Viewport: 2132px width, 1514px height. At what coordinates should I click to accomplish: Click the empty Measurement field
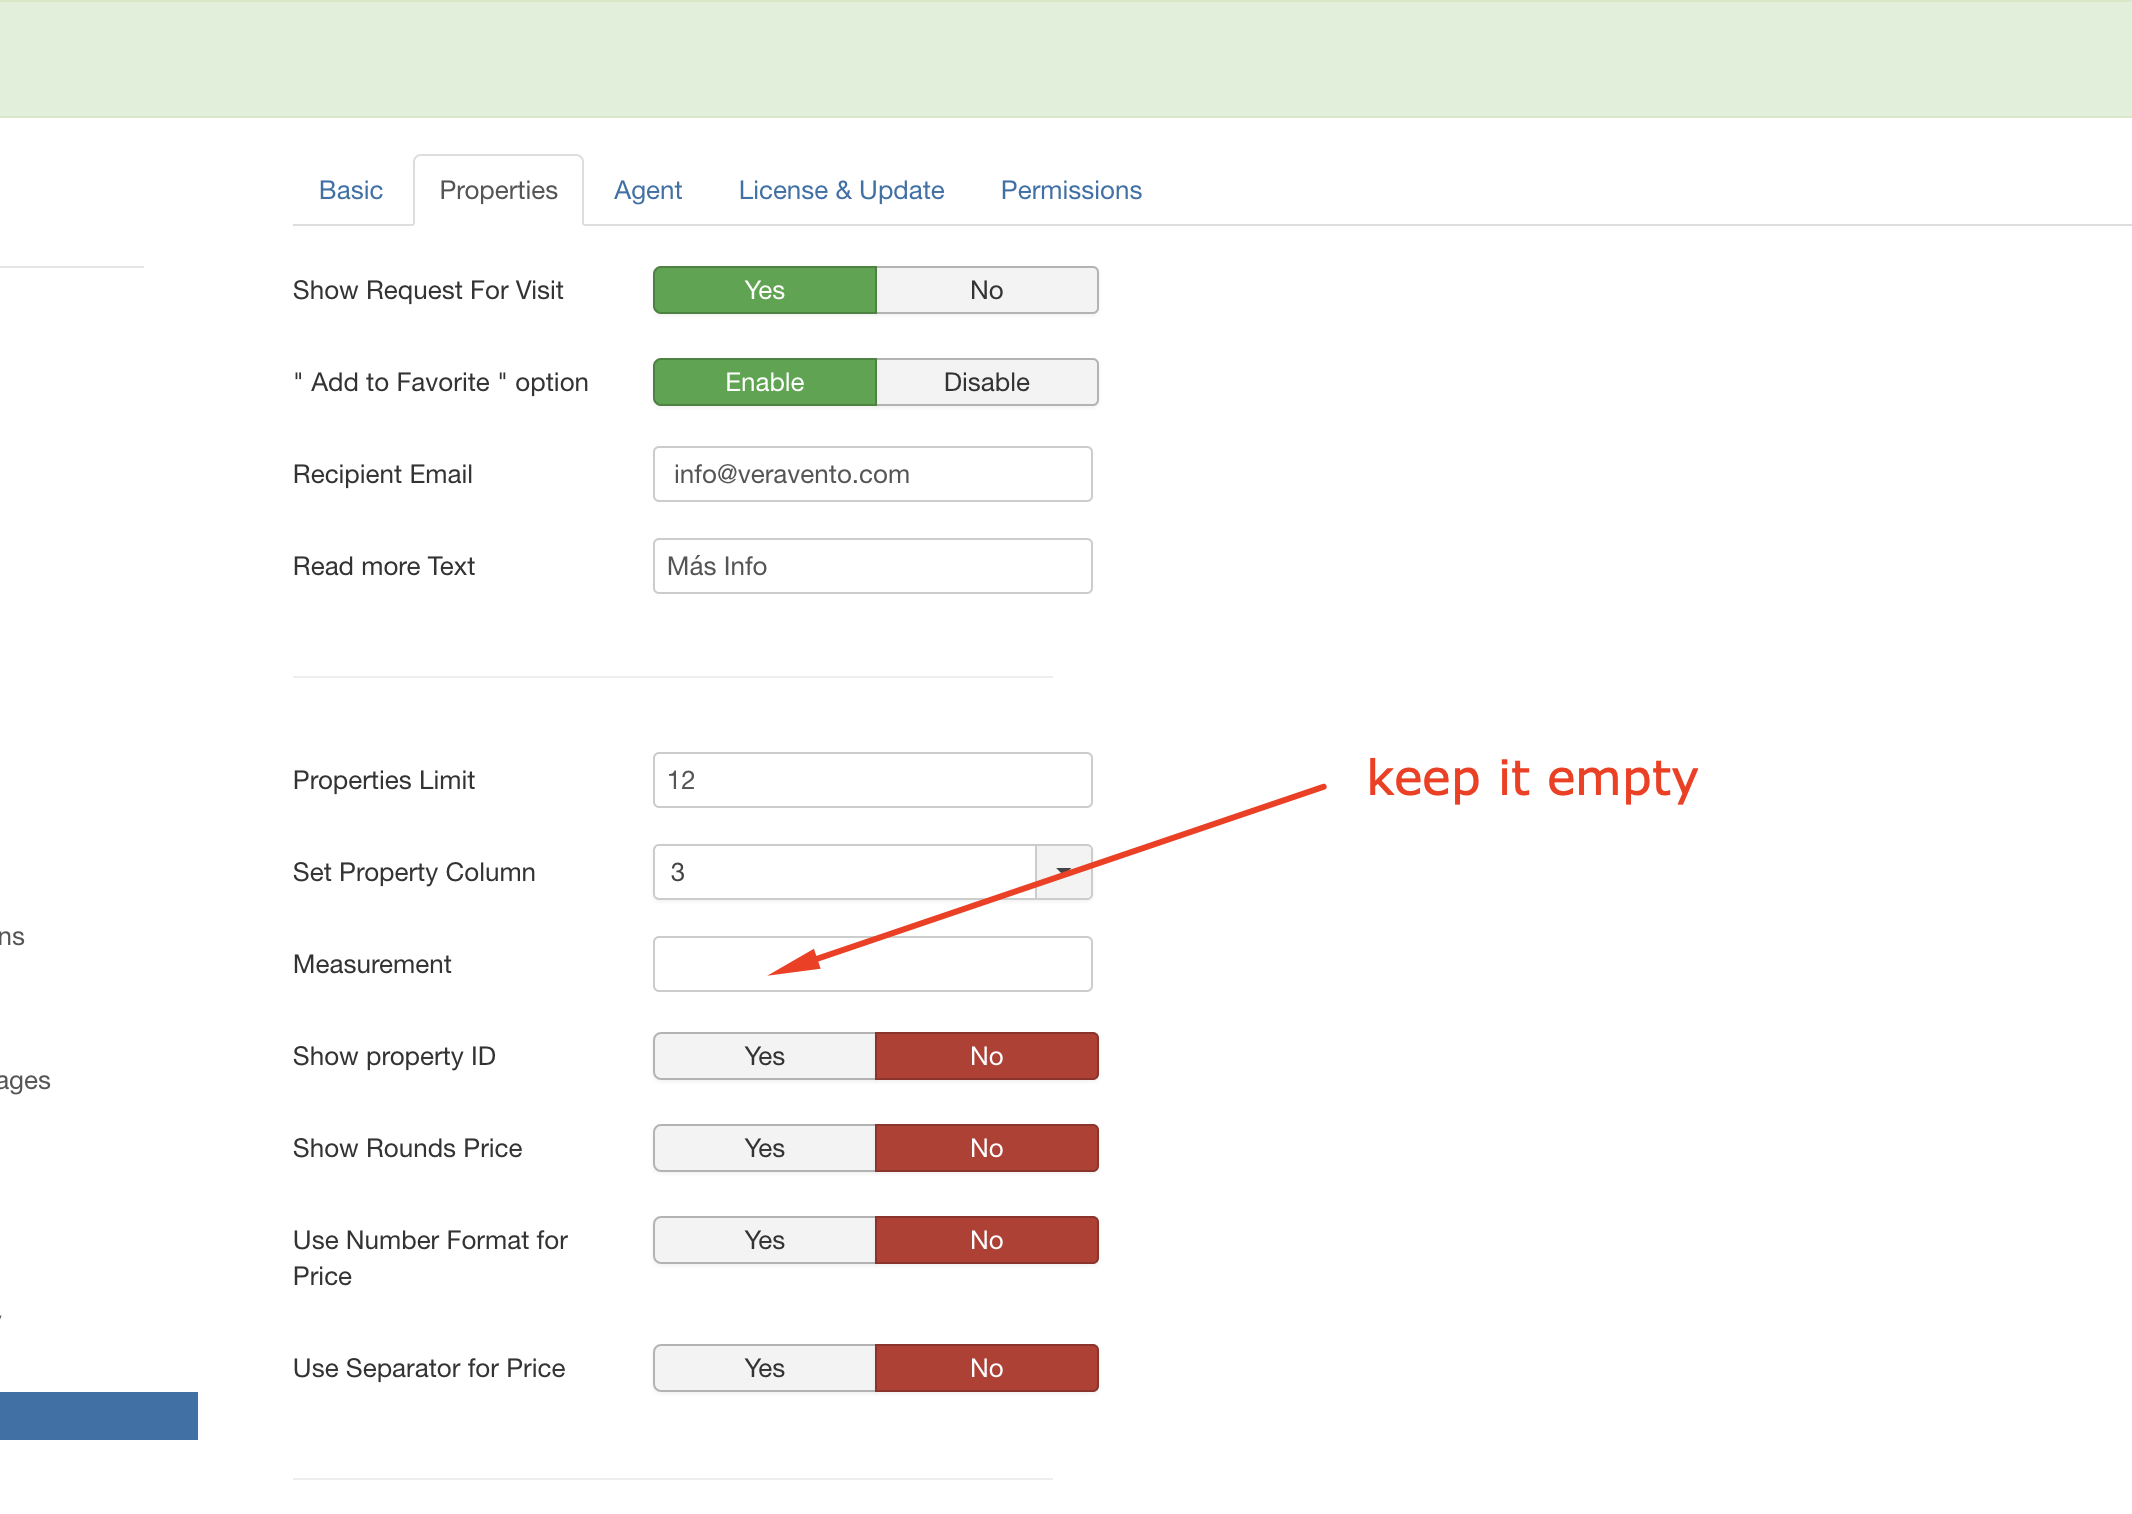pyautogui.click(x=872, y=964)
